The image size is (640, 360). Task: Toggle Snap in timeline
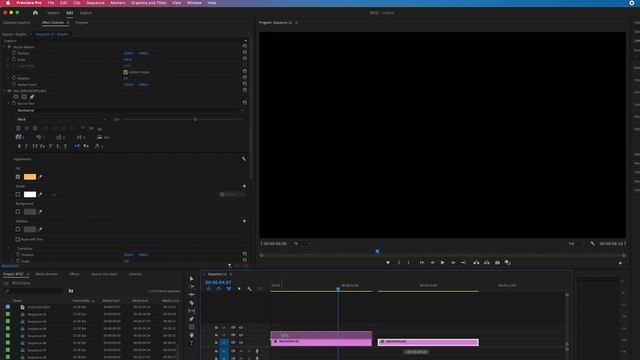point(219,289)
